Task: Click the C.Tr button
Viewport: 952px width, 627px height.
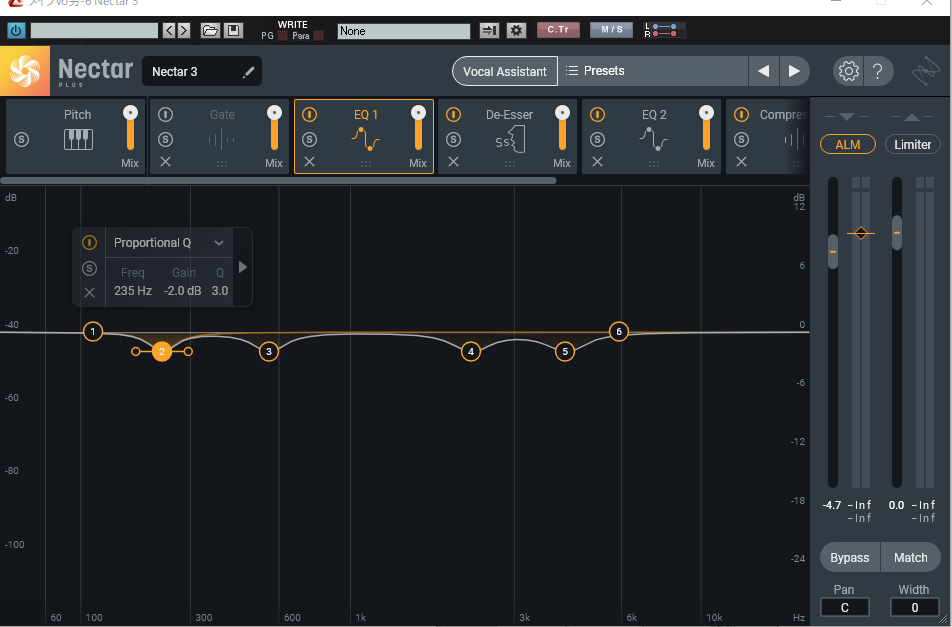Action: point(558,30)
